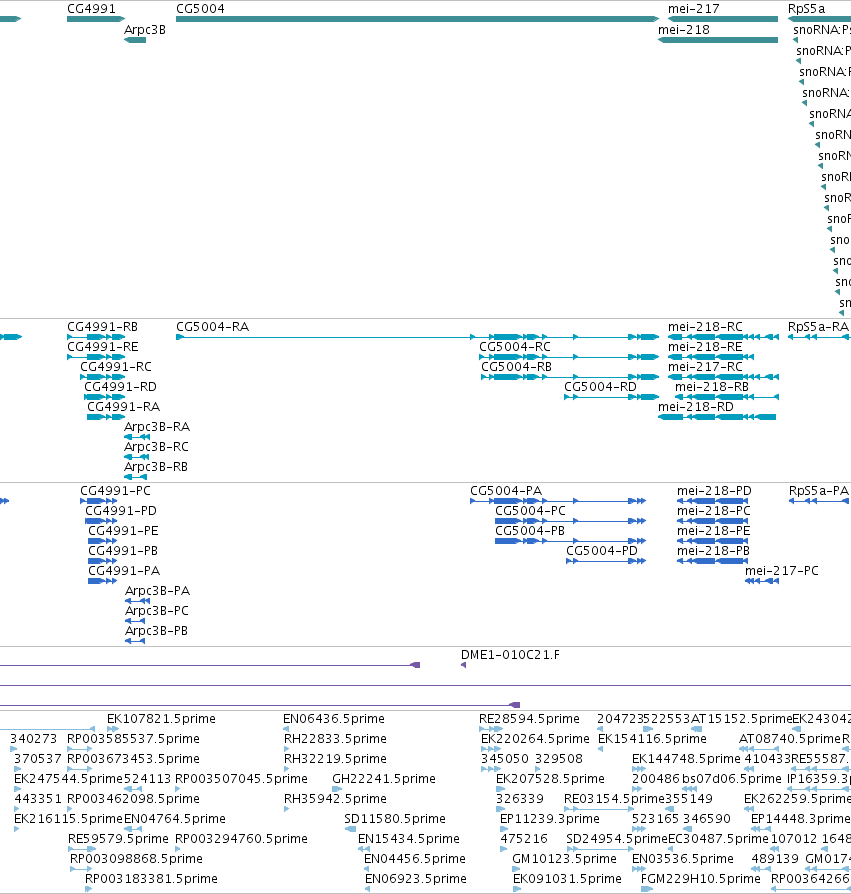Click the Arpc3B-RB transcript
Screen dimensions: 851x894
tap(135, 477)
